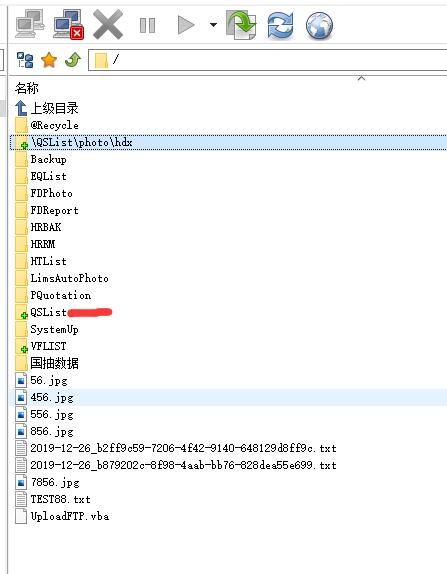Screen dimensions: 447x574
Task: Click the green up-folder arrow icon
Action: (72, 60)
